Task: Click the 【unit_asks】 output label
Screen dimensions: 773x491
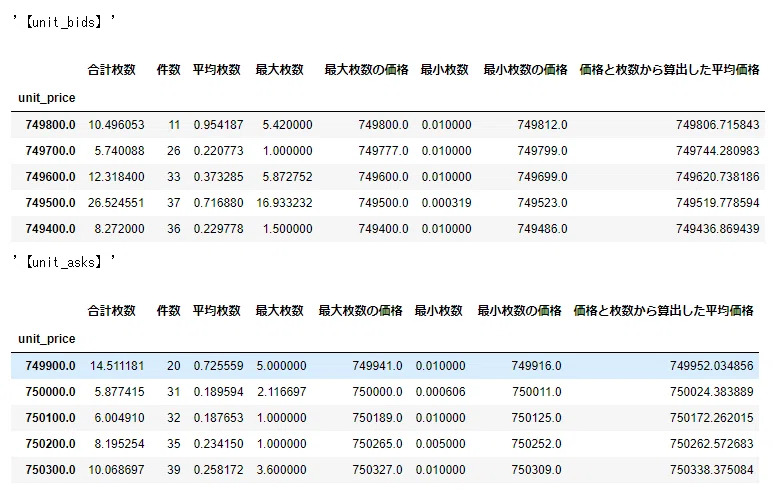Action: pos(64,262)
